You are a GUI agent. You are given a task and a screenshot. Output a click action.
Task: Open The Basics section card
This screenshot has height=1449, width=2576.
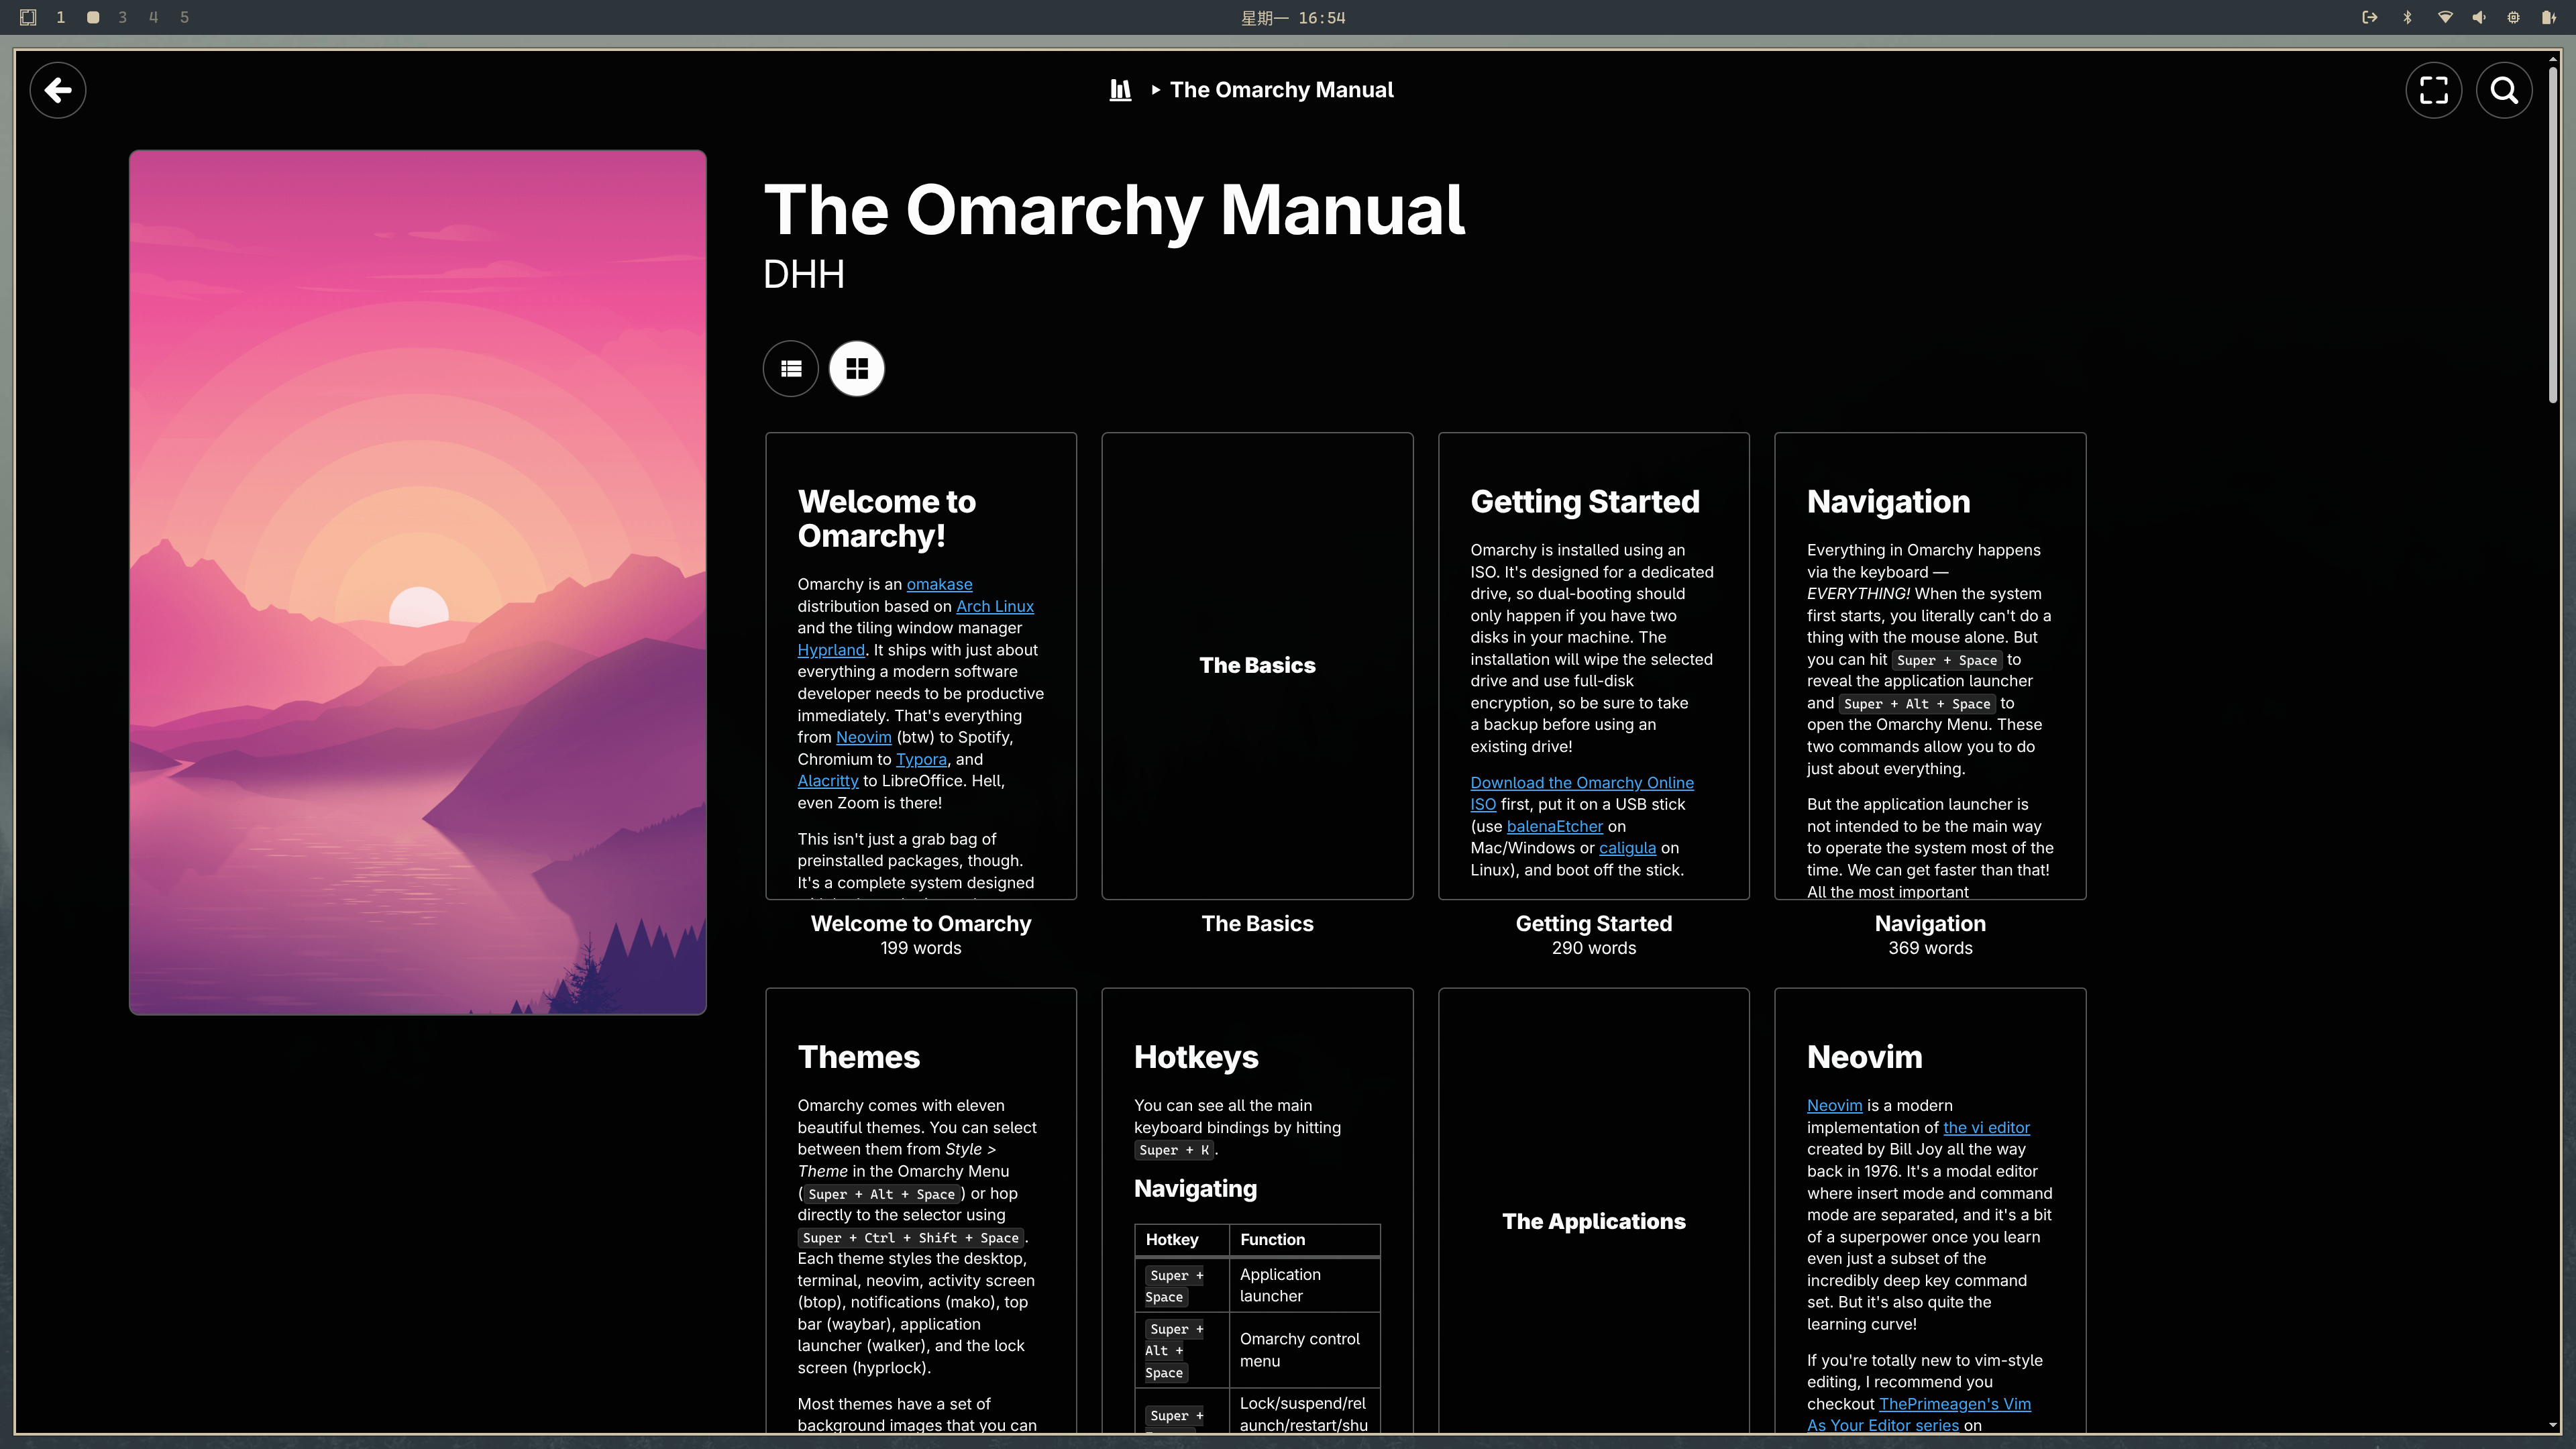[1257, 666]
